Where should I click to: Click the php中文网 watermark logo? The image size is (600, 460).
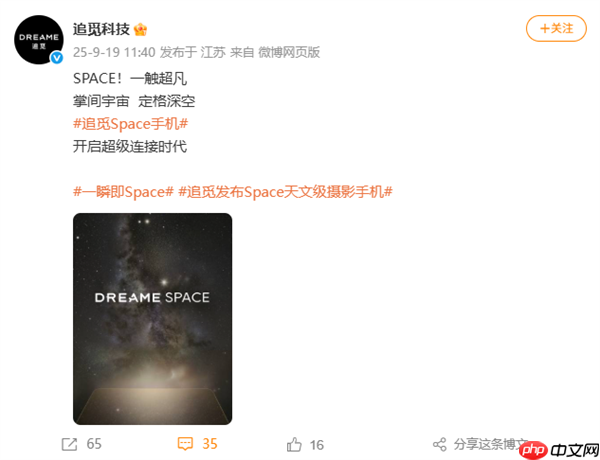[559, 450]
